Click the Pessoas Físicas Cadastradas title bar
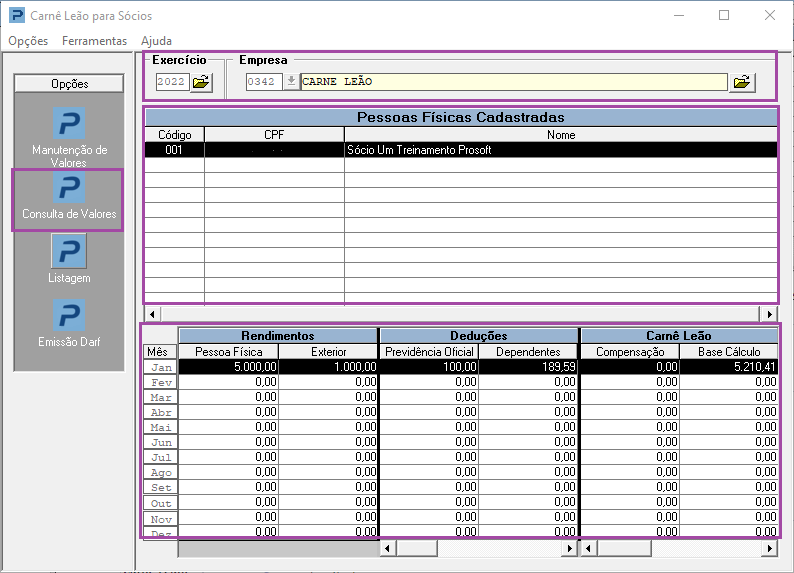Screen dimensions: 794x573 pyautogui.click(x=461, y=117)
